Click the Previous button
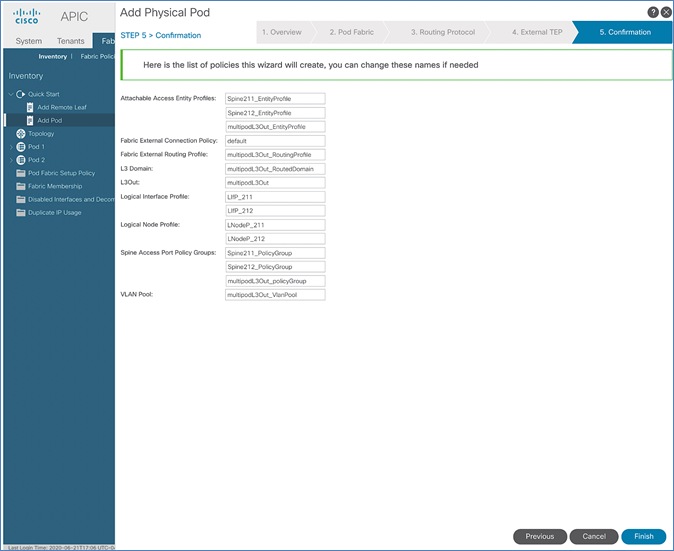This screenshot has height=551, width=674. (x=540, y=536)
